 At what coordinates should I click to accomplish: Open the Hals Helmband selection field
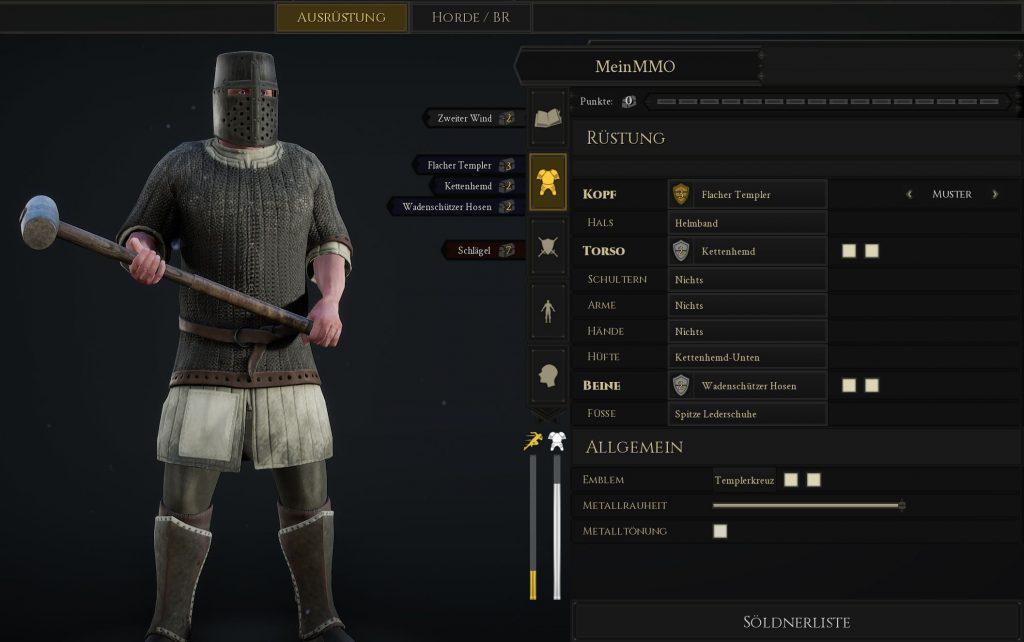point(748,223)
